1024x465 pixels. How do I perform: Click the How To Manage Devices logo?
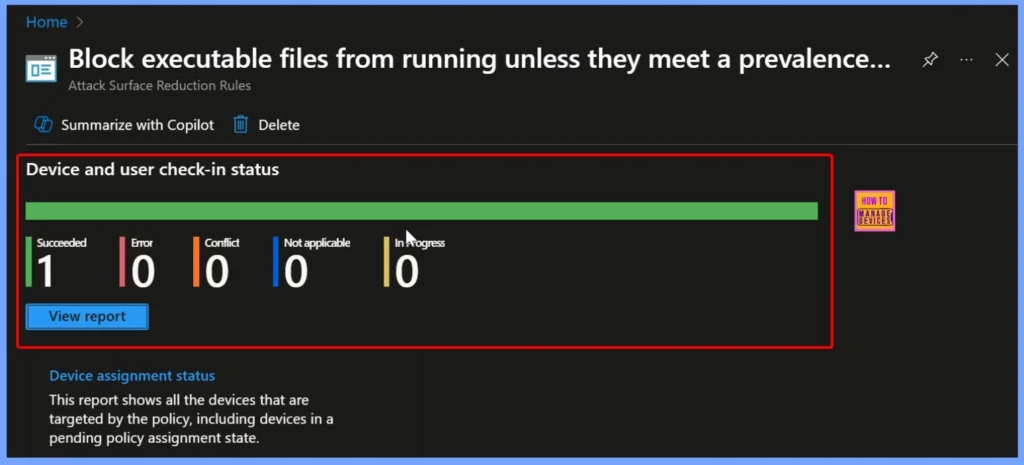[x=874, y=211]
